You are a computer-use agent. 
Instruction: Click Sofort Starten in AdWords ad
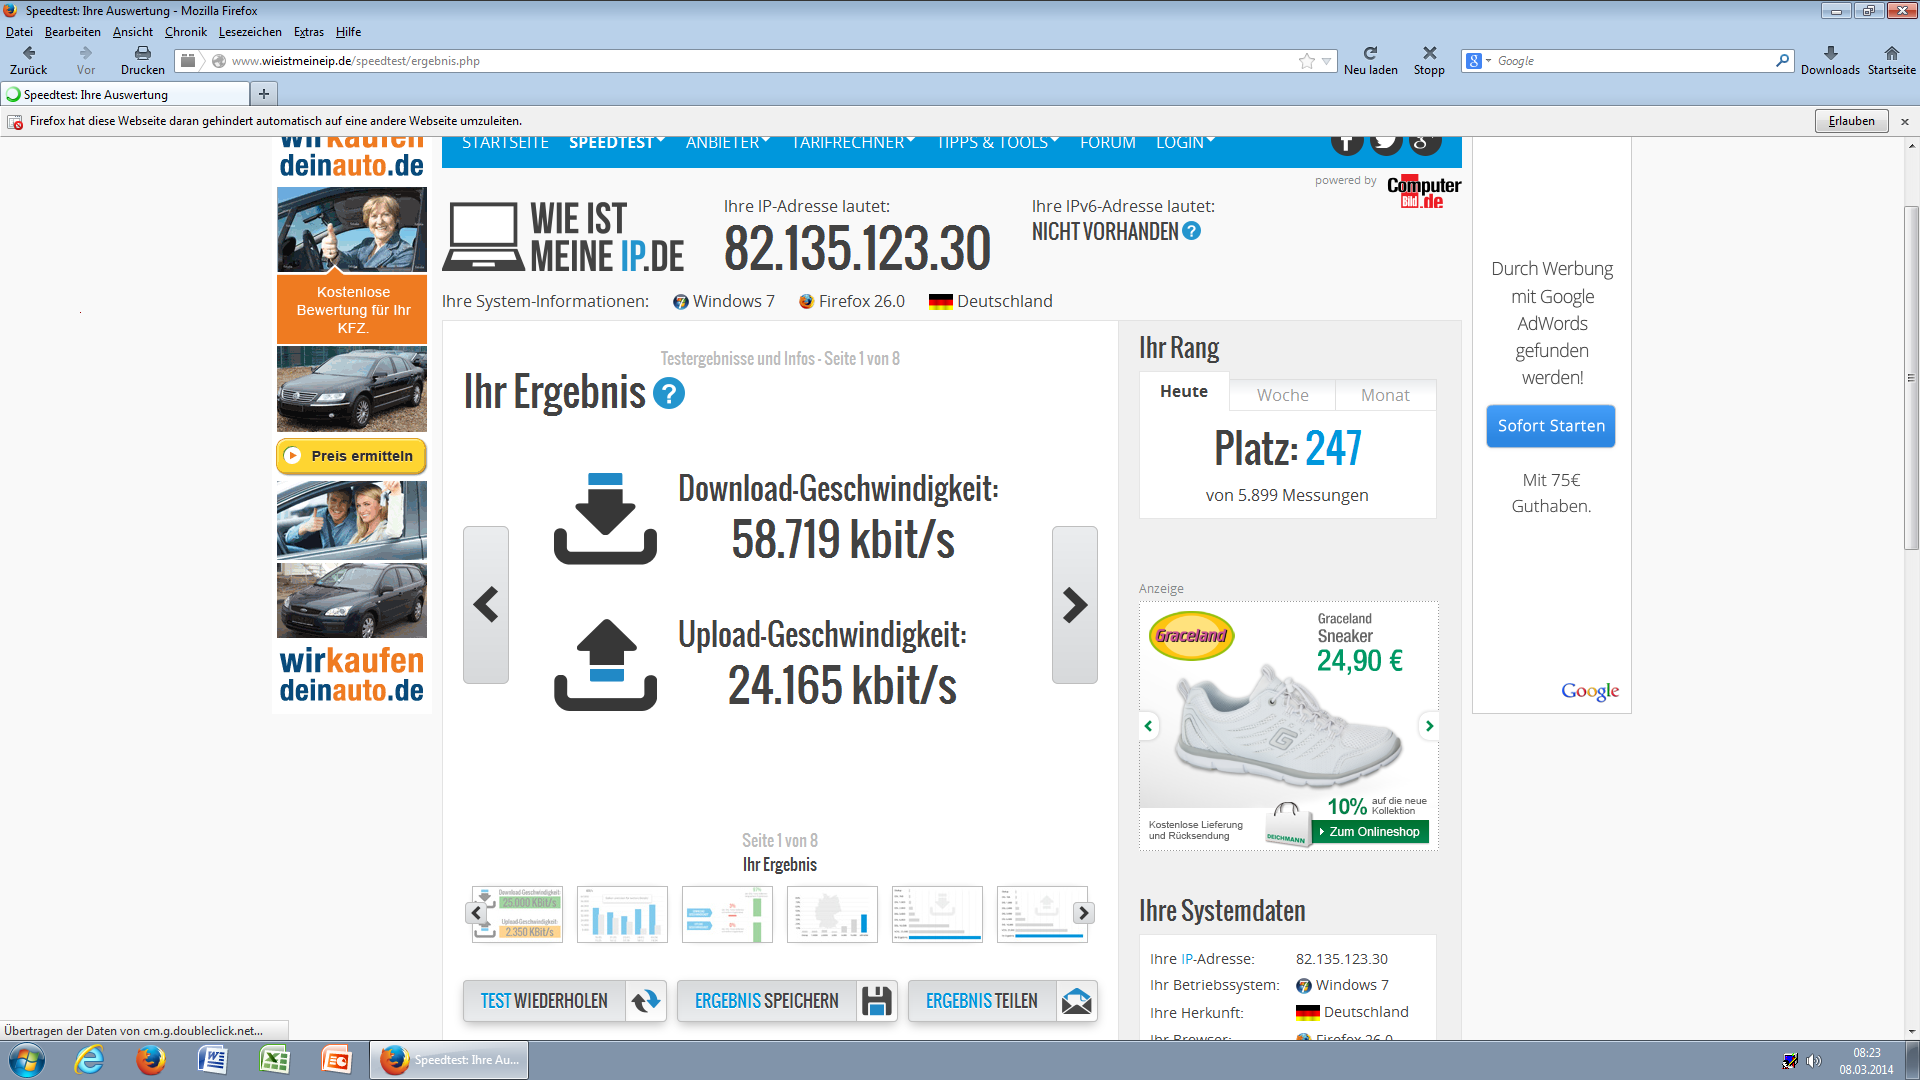click(1551, 426)
